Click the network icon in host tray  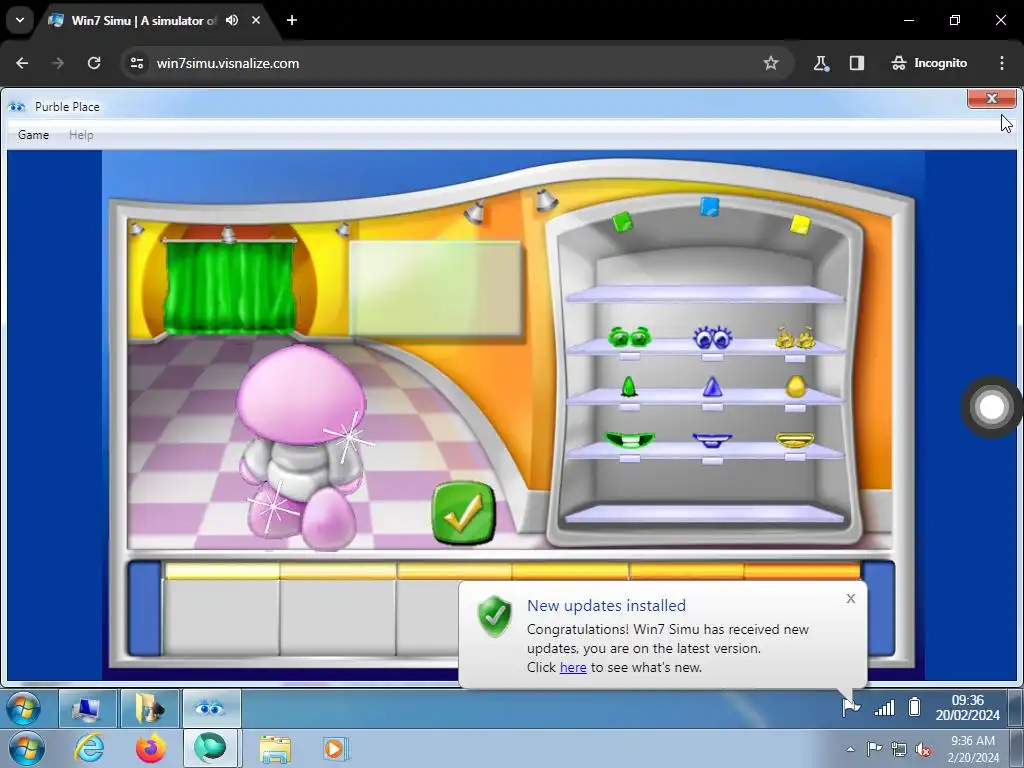pyautogui.click(x=899, y=749)
